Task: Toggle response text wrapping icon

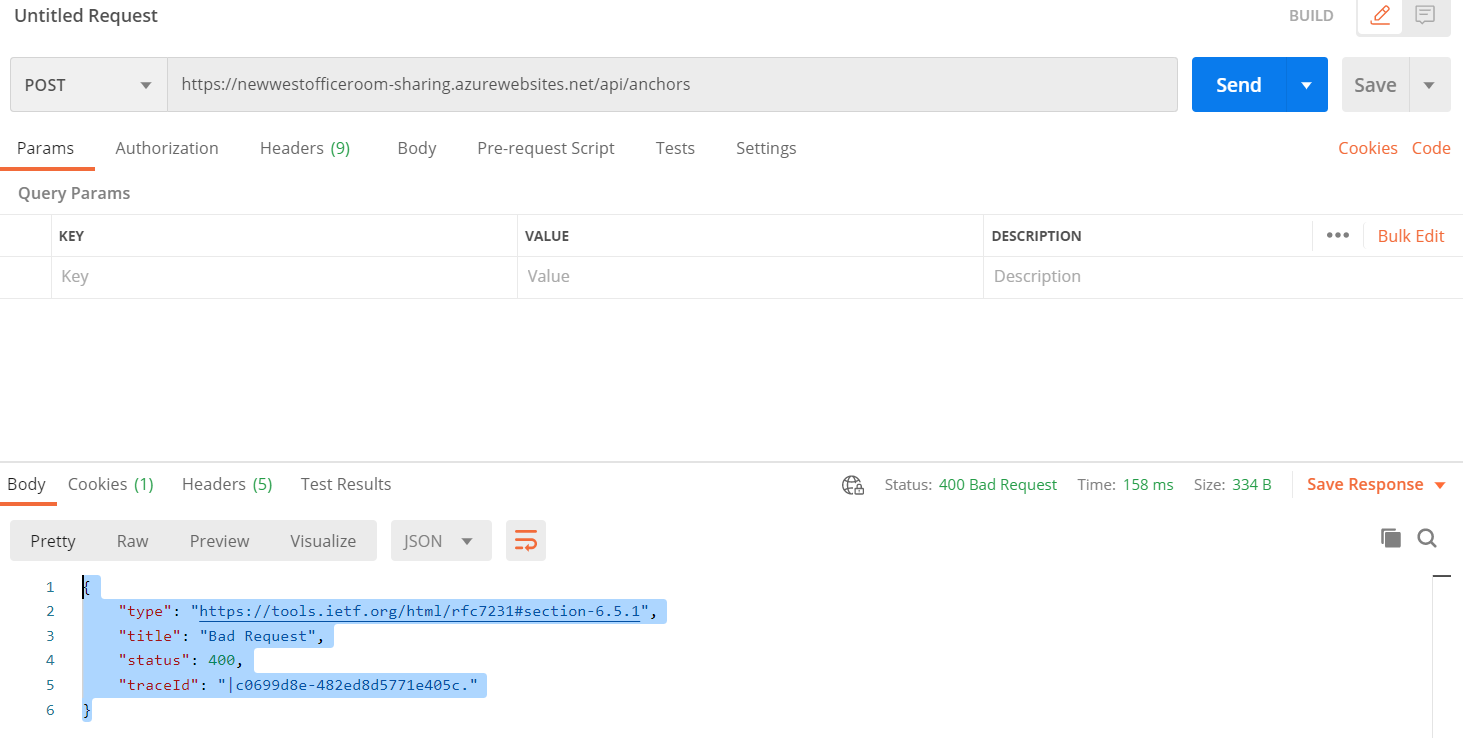Action: (x=525, y=539)
